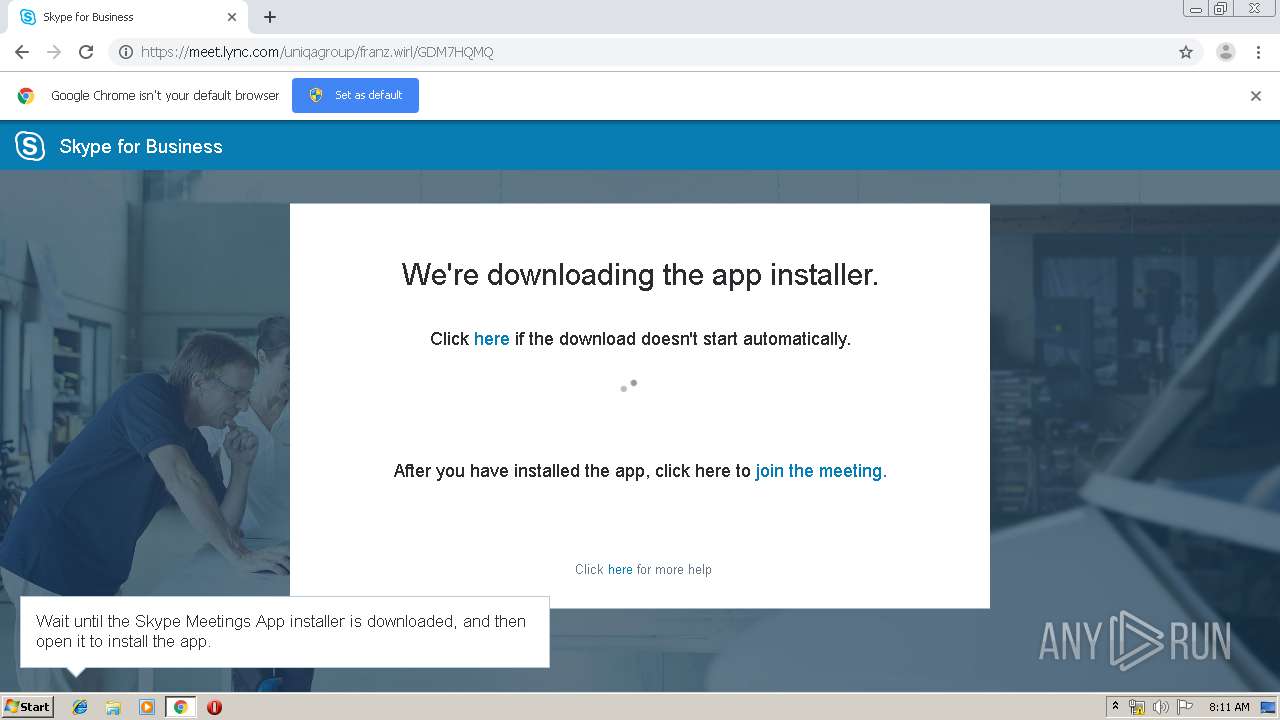Minimize the Chrome window
Image resolution: width=1280 pixels, height=720 pixels.
(1195, 9)
